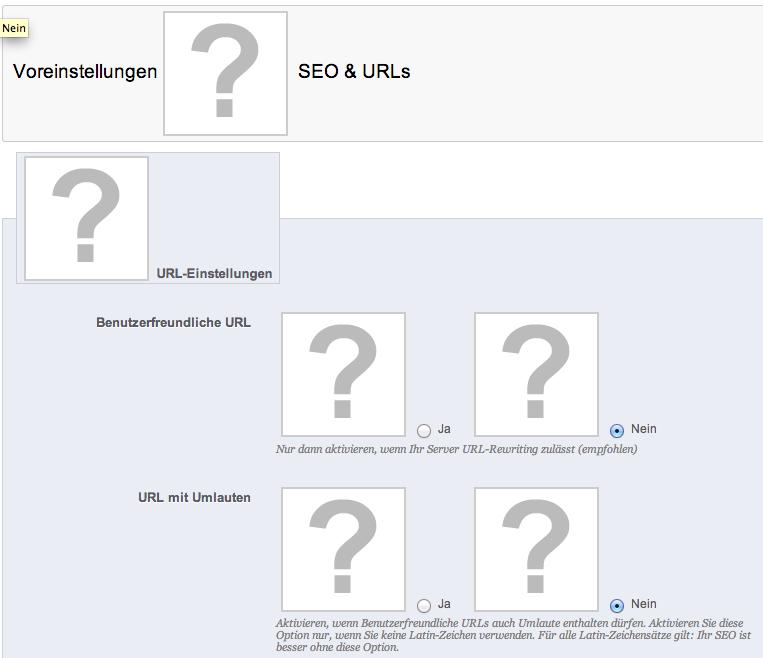This screenshot has height=658, width=763.
Task: Select Nein radio button for Benutzerfreundliche URL
Action: [x=617, y=430]
